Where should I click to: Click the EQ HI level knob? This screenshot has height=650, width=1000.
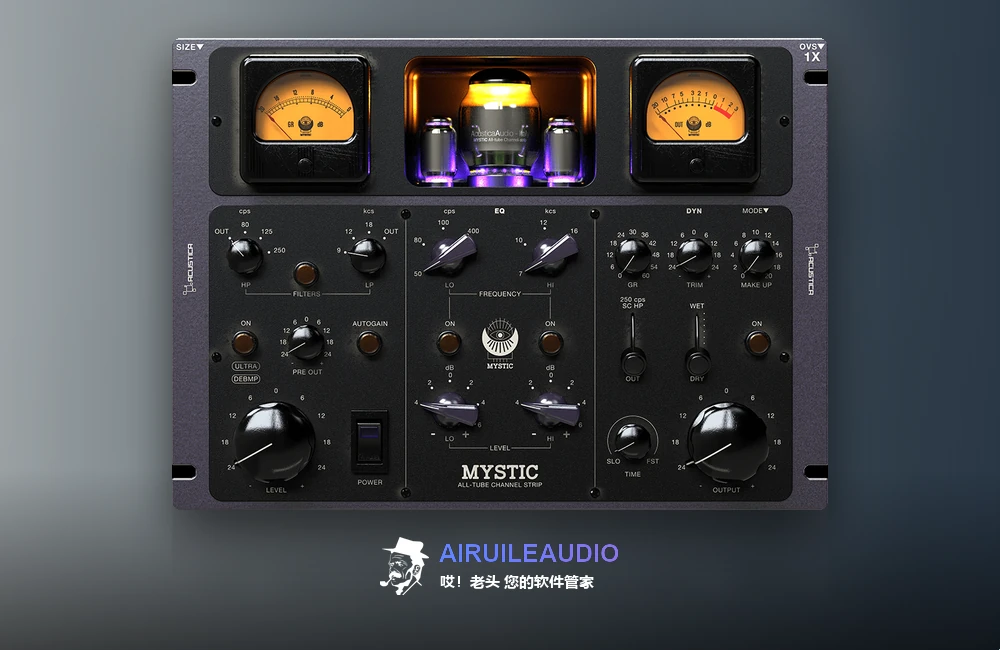click(550, 410)
